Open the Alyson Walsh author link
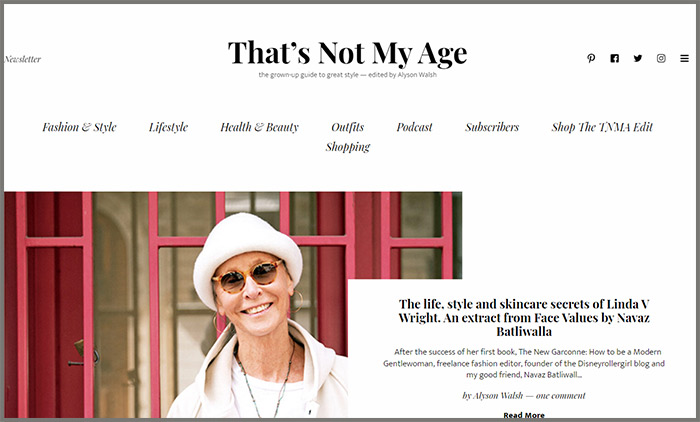Screen dimensions: 700x422 [498, 396]
